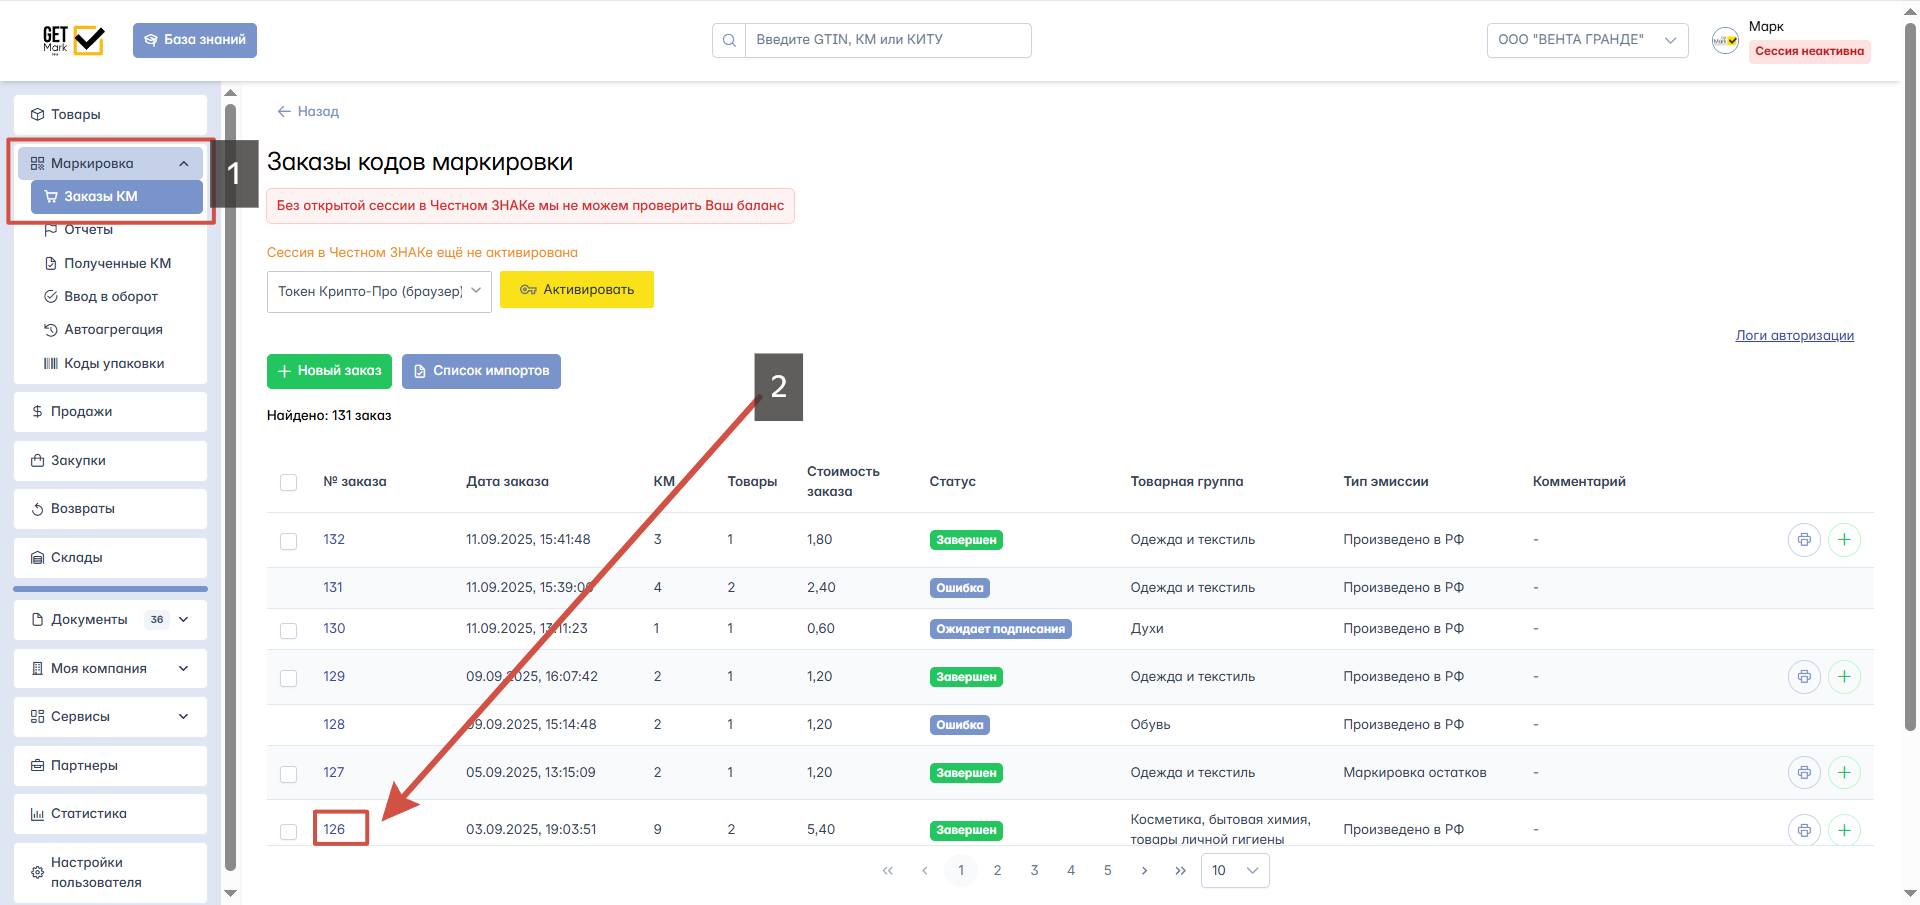Open Товары in sidebar
The width and height of the screenshot is (1920, 905).
(110, 114)
